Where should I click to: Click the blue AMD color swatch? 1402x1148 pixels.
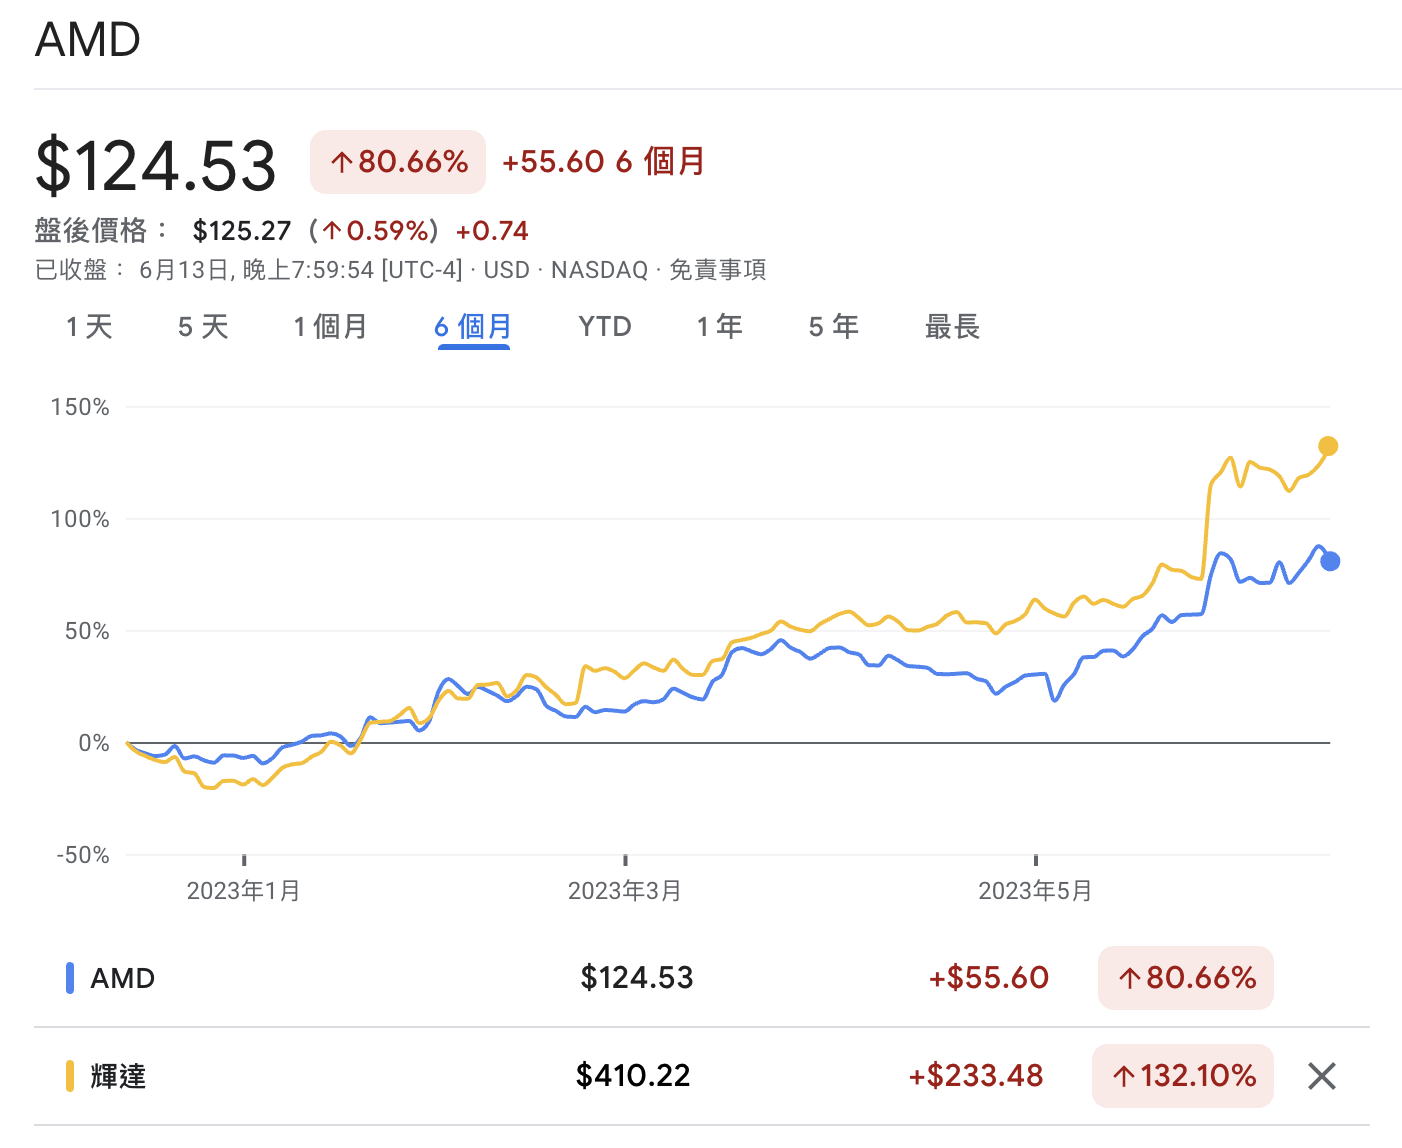coord(70,978)
